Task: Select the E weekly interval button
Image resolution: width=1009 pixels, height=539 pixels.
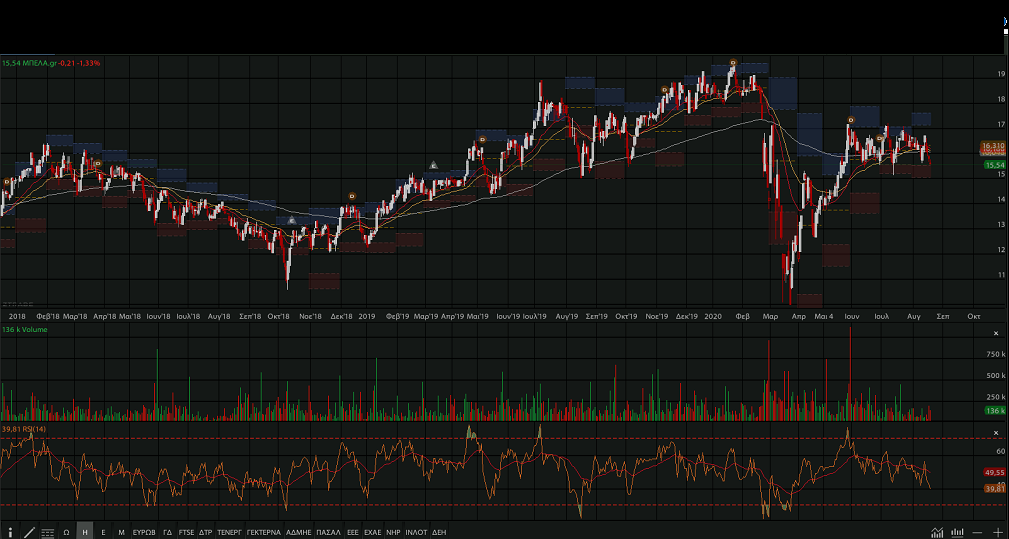Action: point(103,532)
